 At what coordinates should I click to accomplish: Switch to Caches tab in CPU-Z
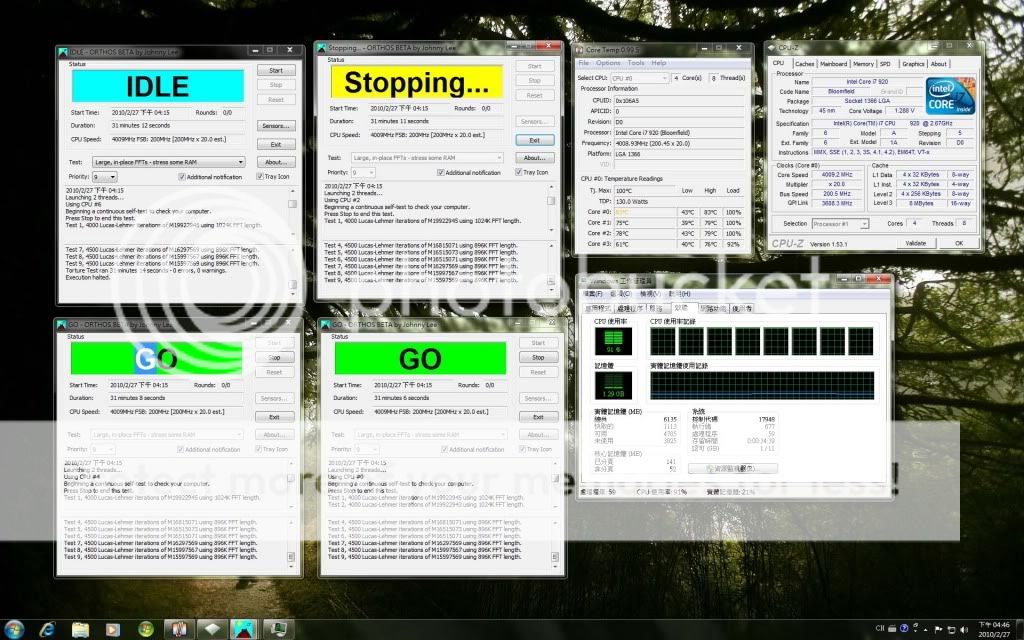pos(805,64)
